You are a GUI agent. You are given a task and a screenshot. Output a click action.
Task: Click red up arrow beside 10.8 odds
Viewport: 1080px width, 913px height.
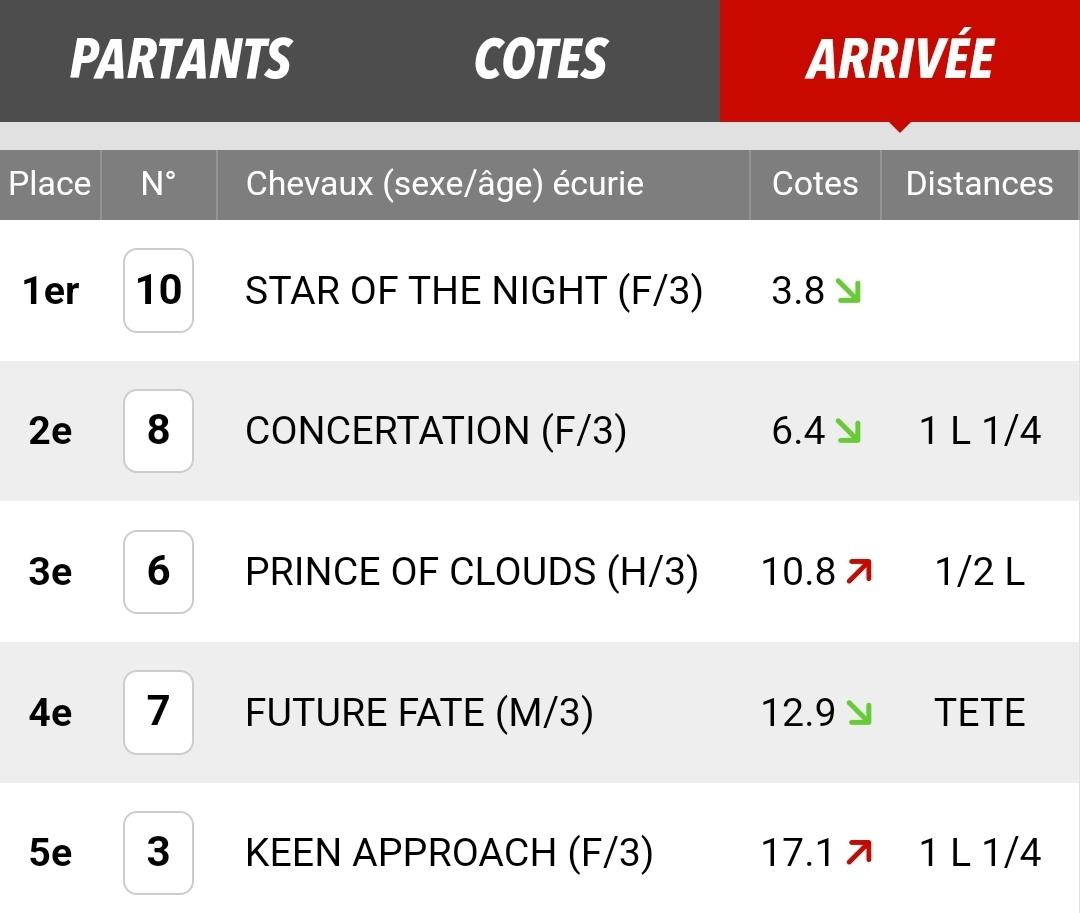[x=859, y=571]
